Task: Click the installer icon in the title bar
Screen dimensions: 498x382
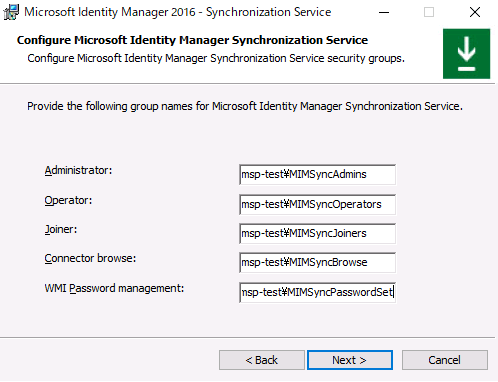Action: coord(11,12)
